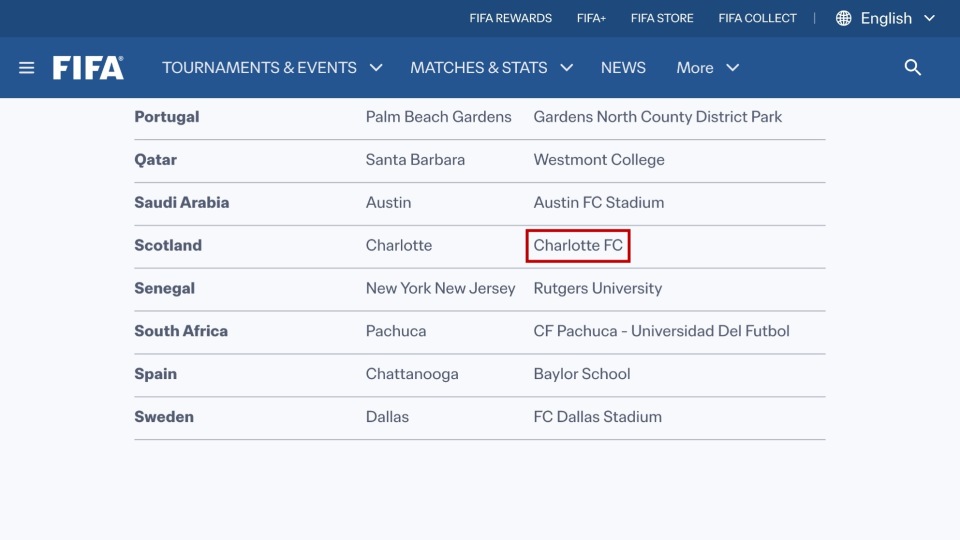Click the Scotland team name
This screenshot has width=960, height=540.
tap(168, 246)
